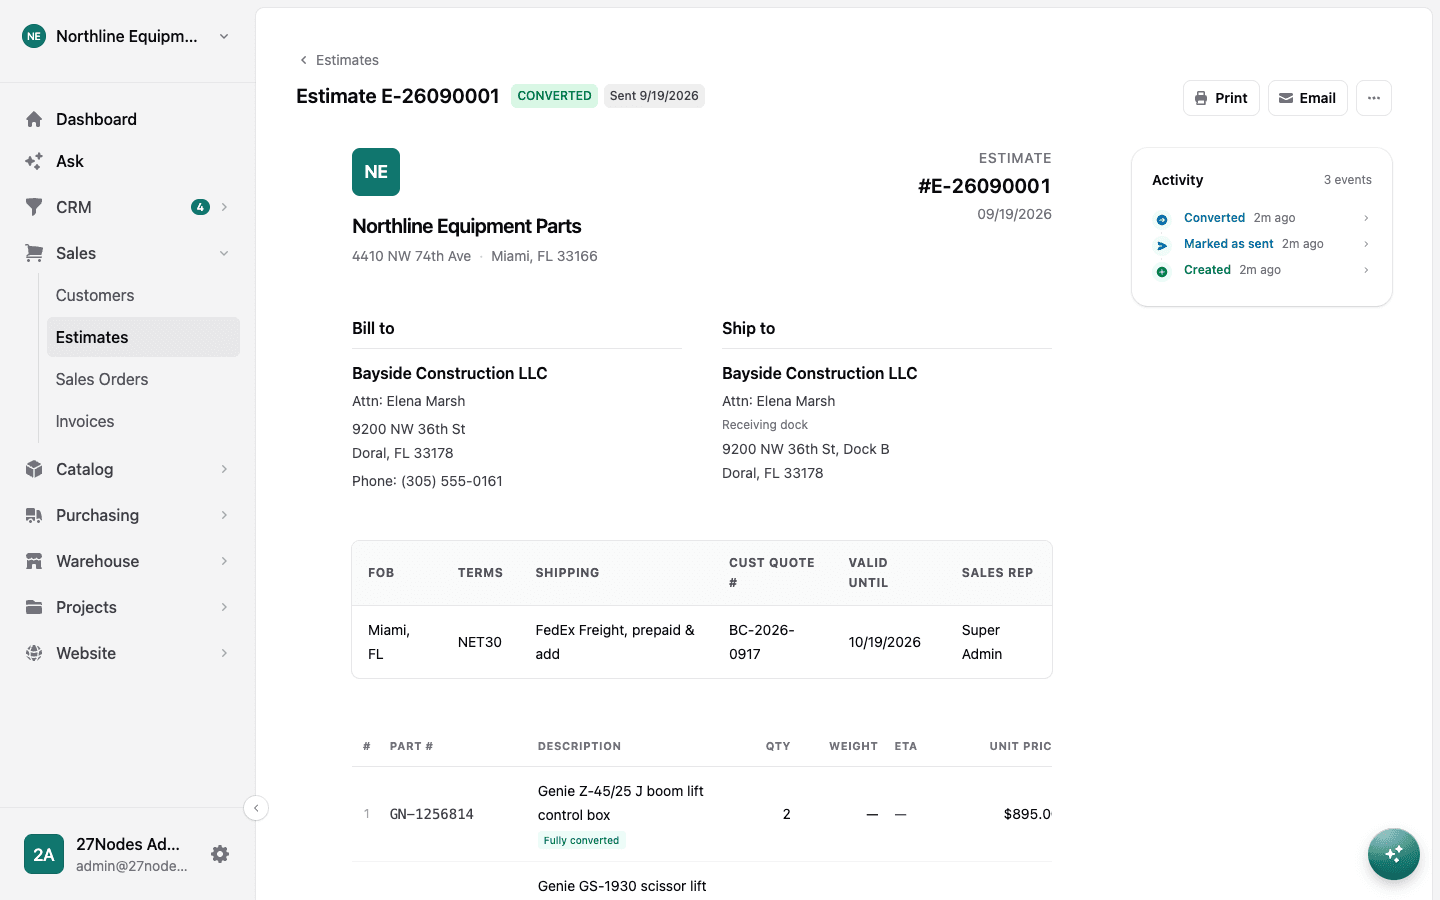This screenshot has height=900, width=1440.
Task: Click customer quote number BC-2026-0917
Action: [x=762, y=642]
